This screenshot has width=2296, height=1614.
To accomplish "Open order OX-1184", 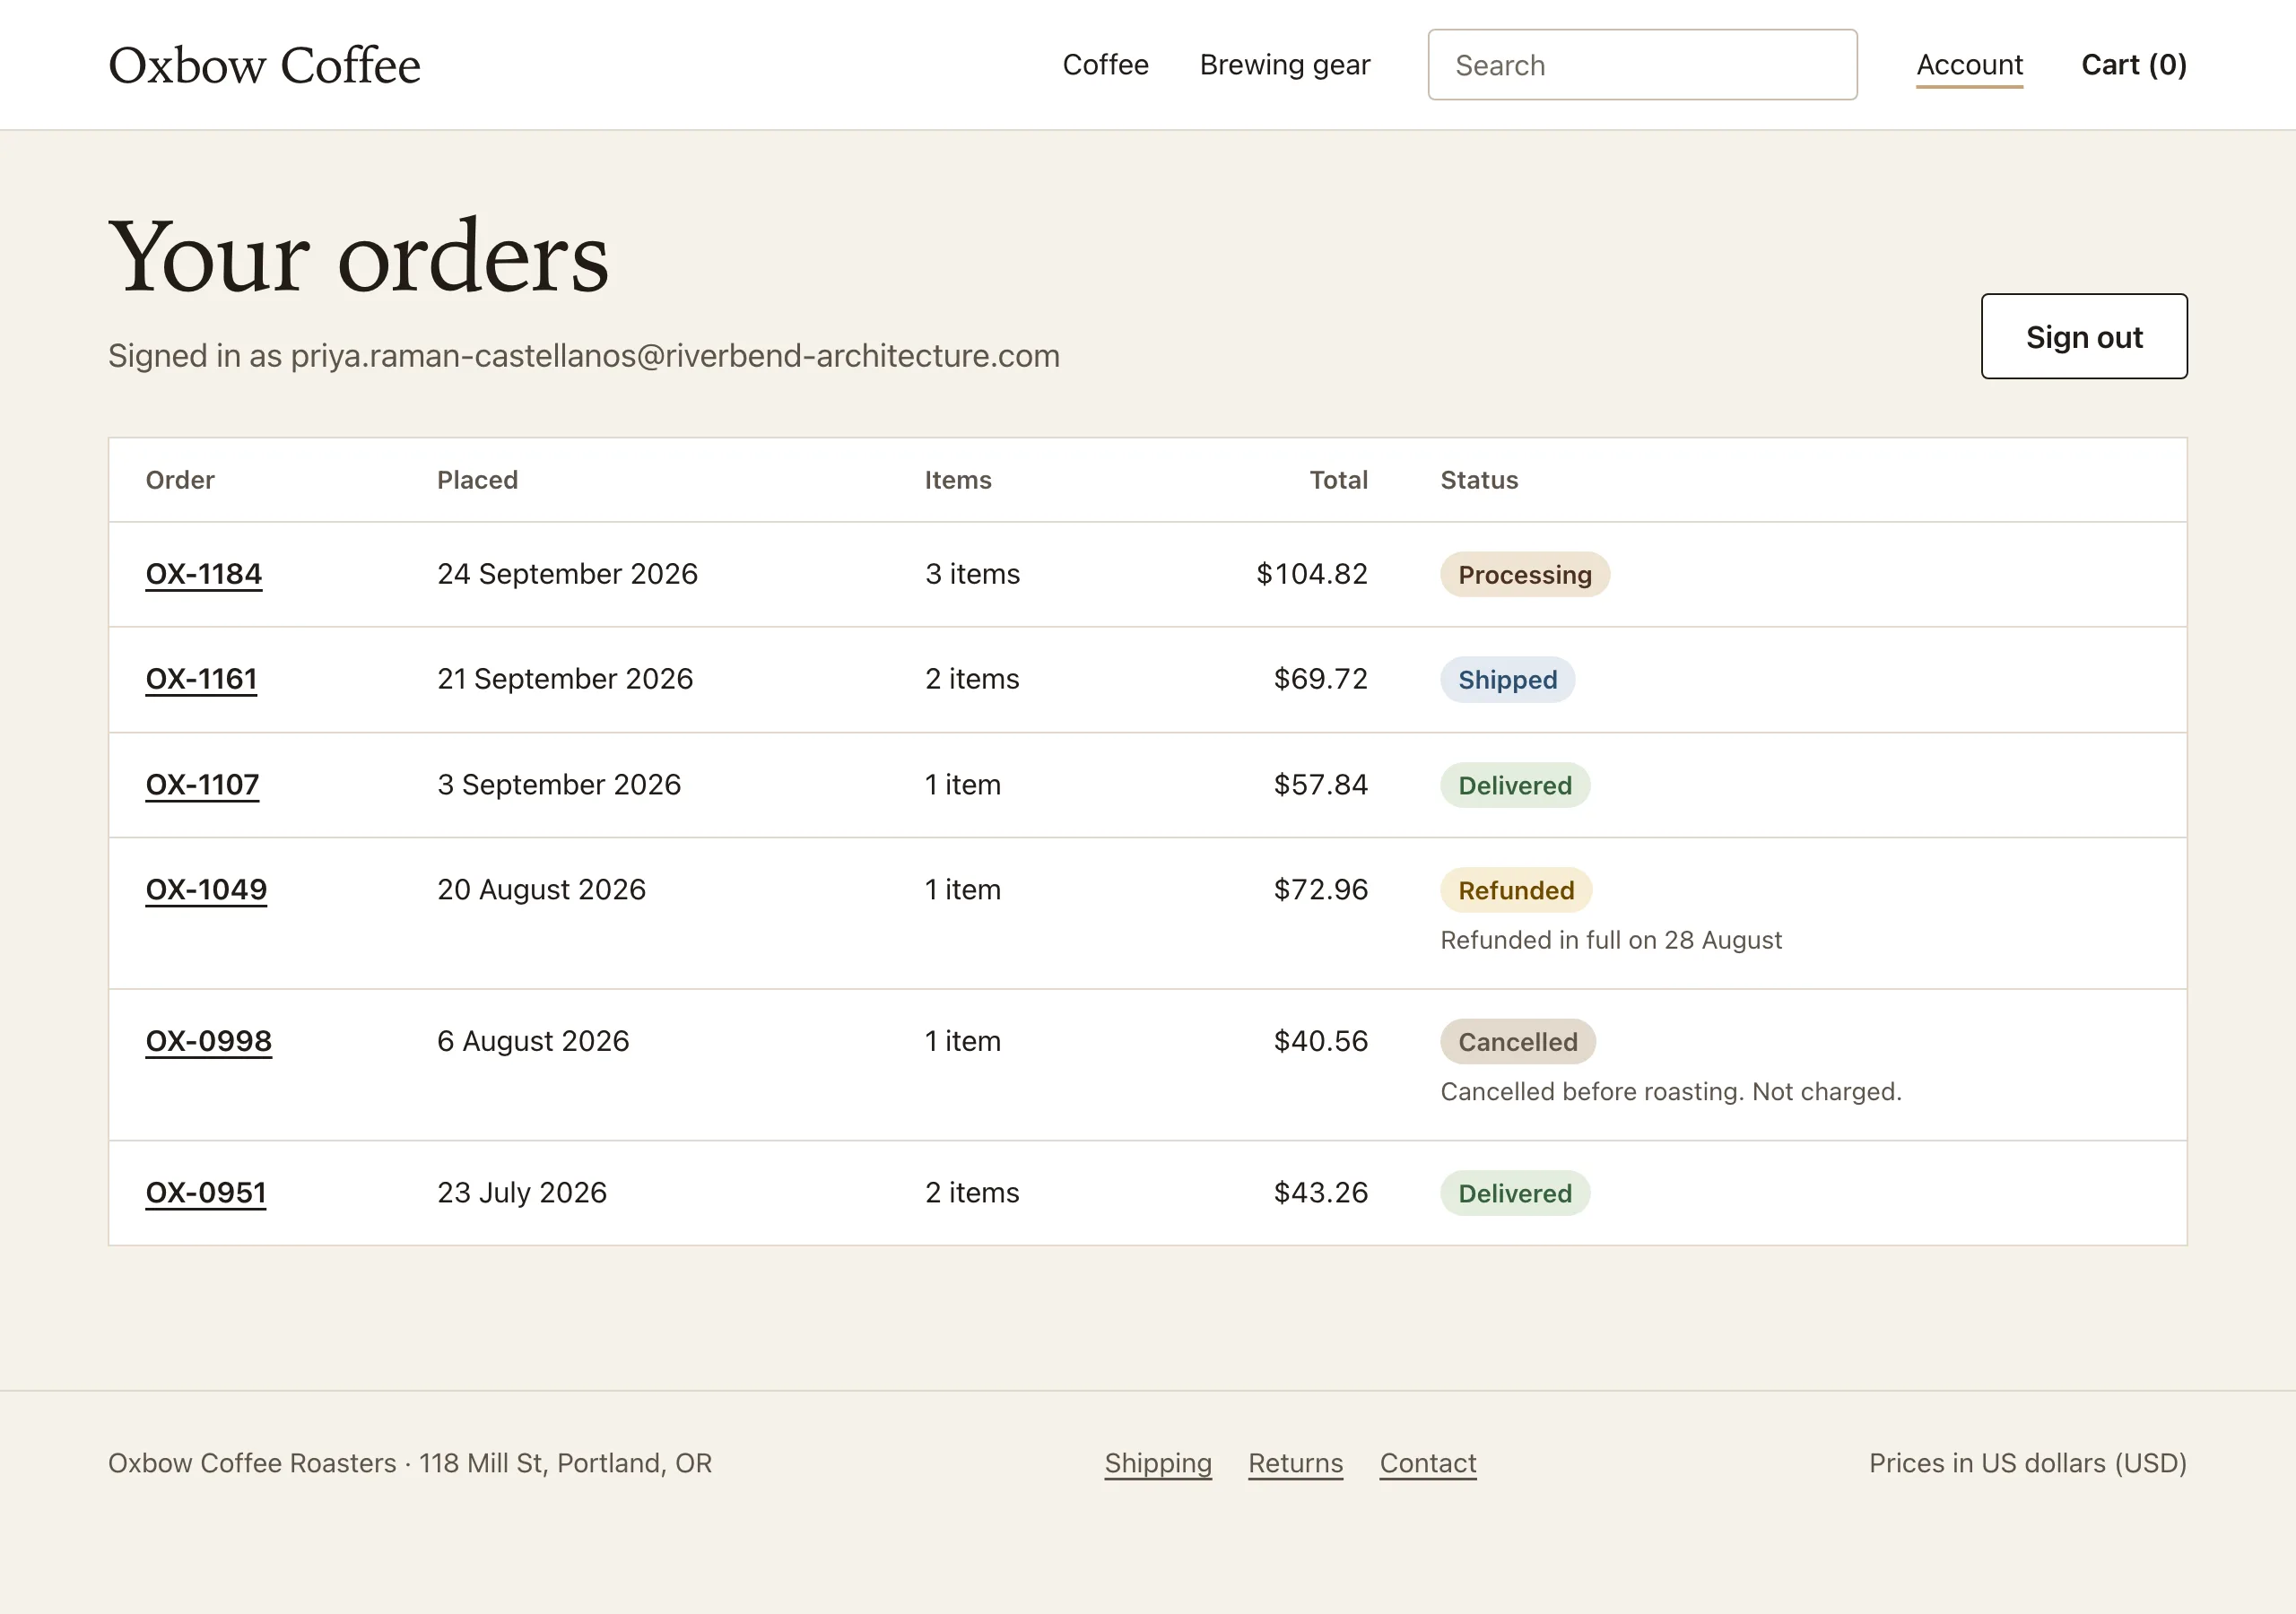I will point(204,574).
